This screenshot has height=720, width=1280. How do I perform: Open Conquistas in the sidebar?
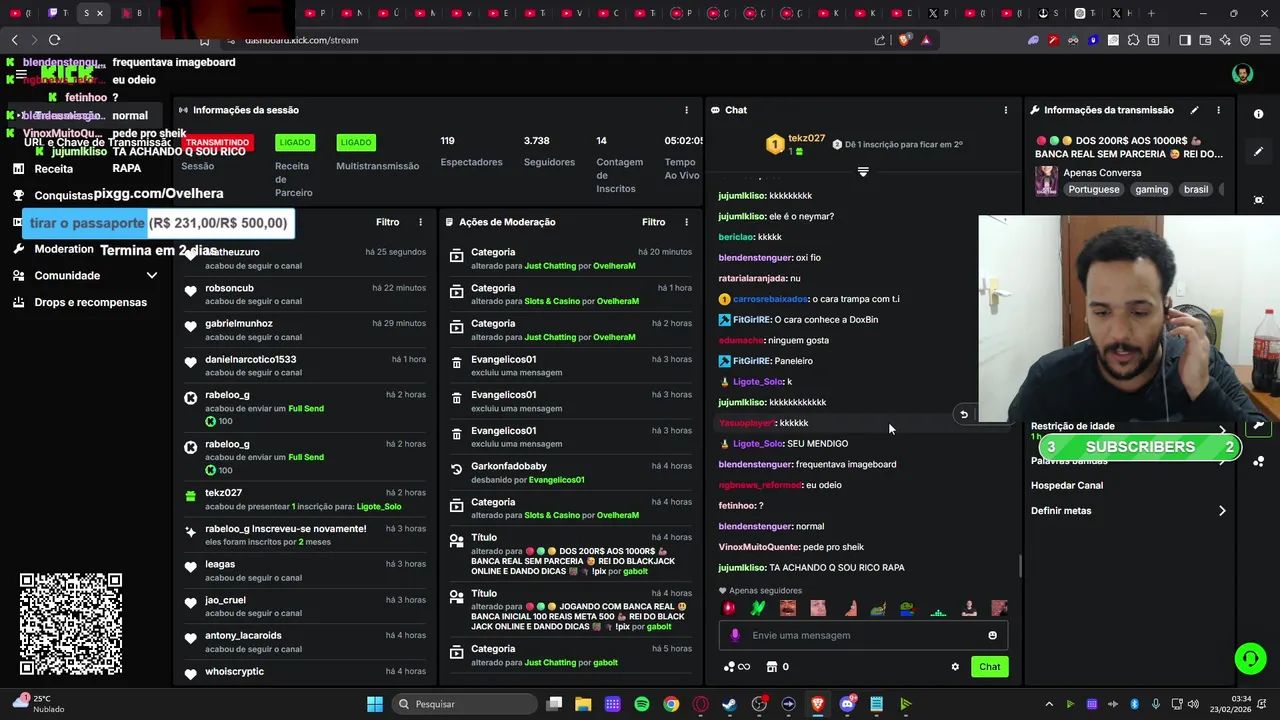(64, 196)
